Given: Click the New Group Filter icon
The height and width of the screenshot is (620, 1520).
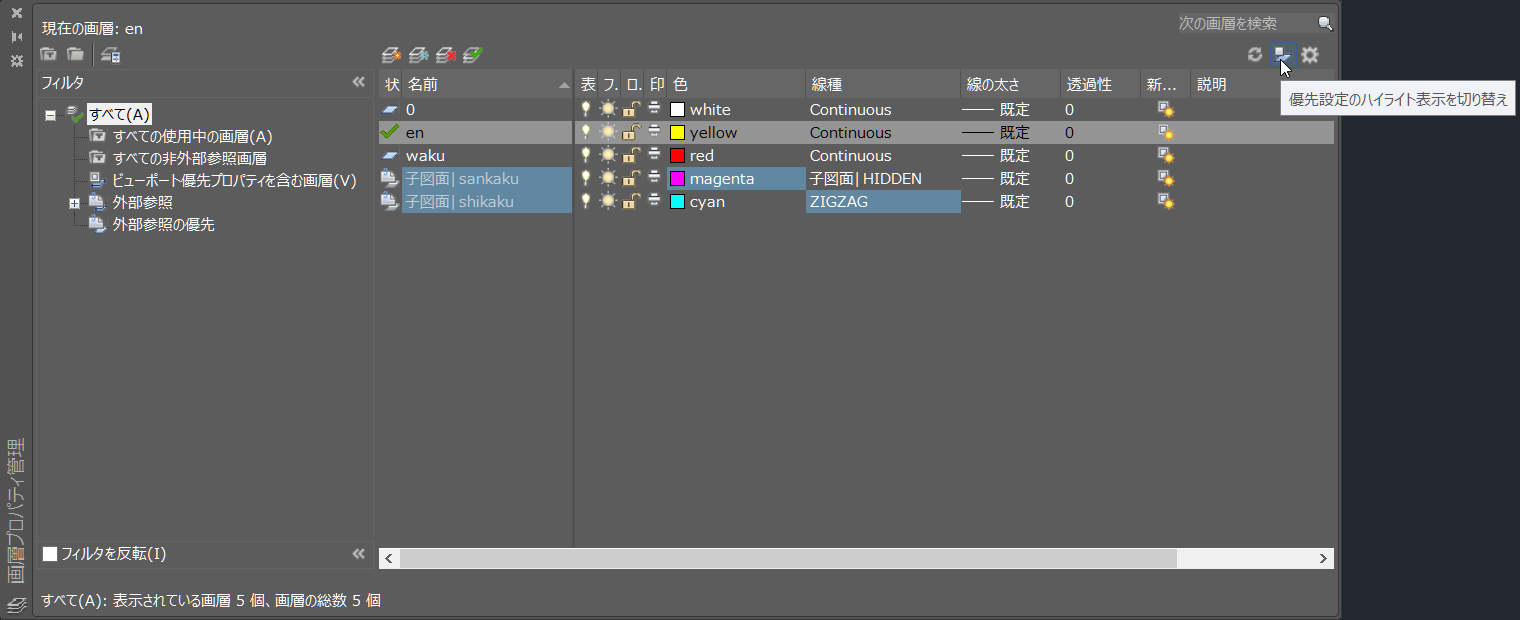Looking at the screenshot, I should tap(75, 54).
